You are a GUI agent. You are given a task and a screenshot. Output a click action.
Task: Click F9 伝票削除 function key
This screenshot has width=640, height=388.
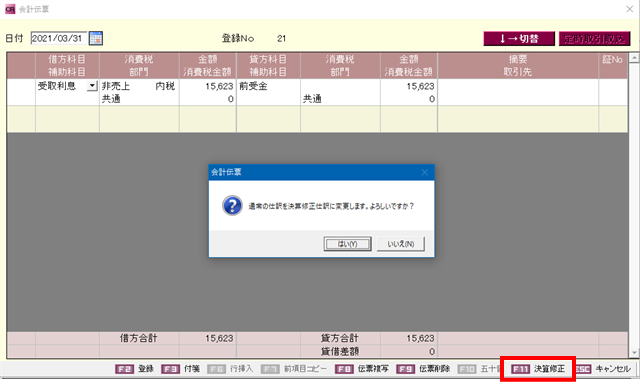pyautogui.click(x=423, y=369)
